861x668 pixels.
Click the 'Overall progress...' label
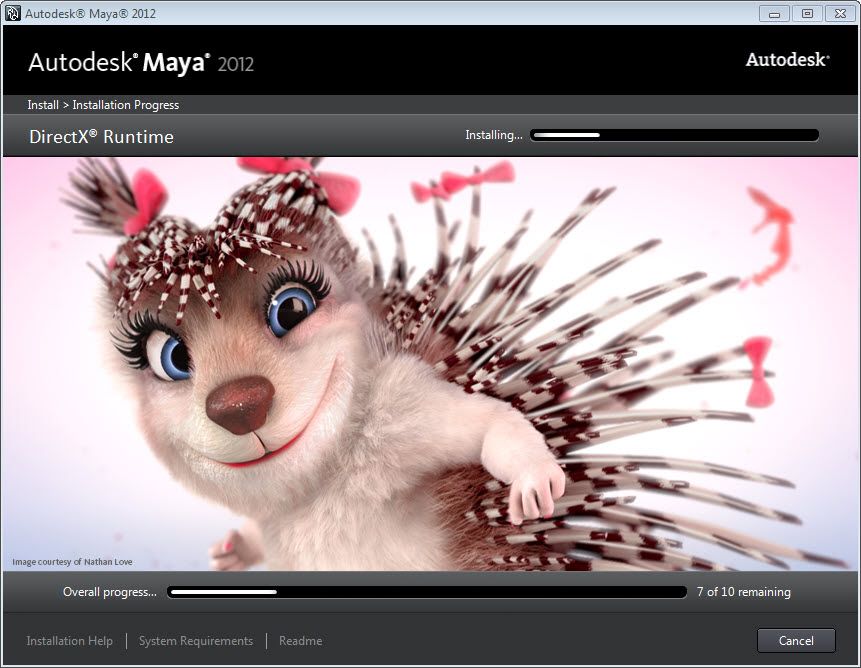click(110, 592)
